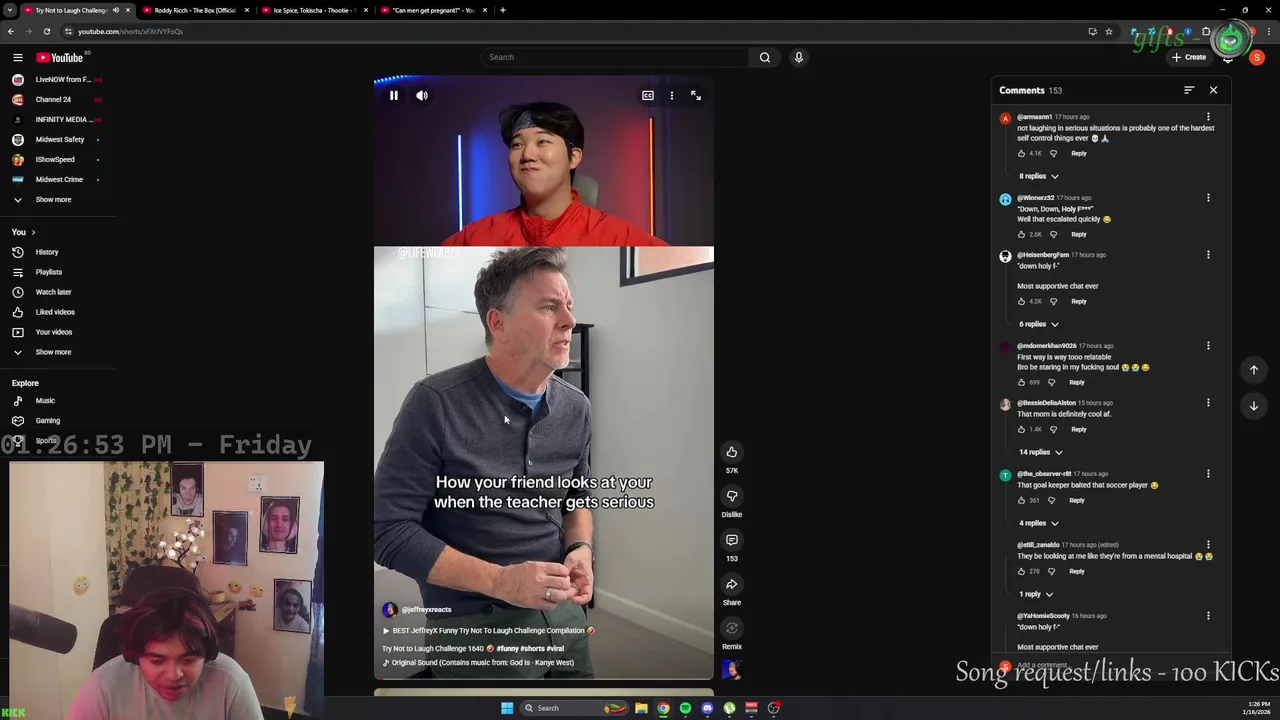Like the @armaann1 comment
The image size is (1280, 720).
coord(1021,153)
